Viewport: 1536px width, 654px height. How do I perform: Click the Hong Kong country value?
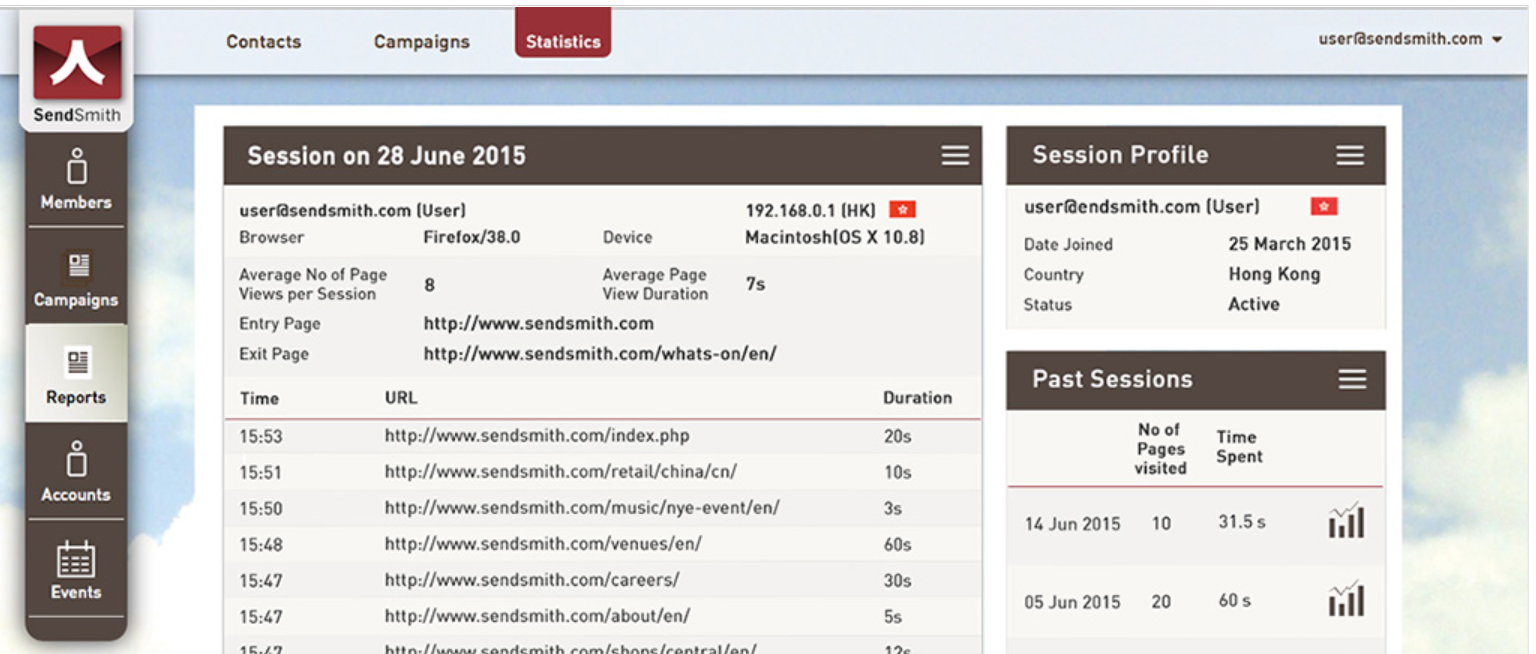click(1274, 275)
